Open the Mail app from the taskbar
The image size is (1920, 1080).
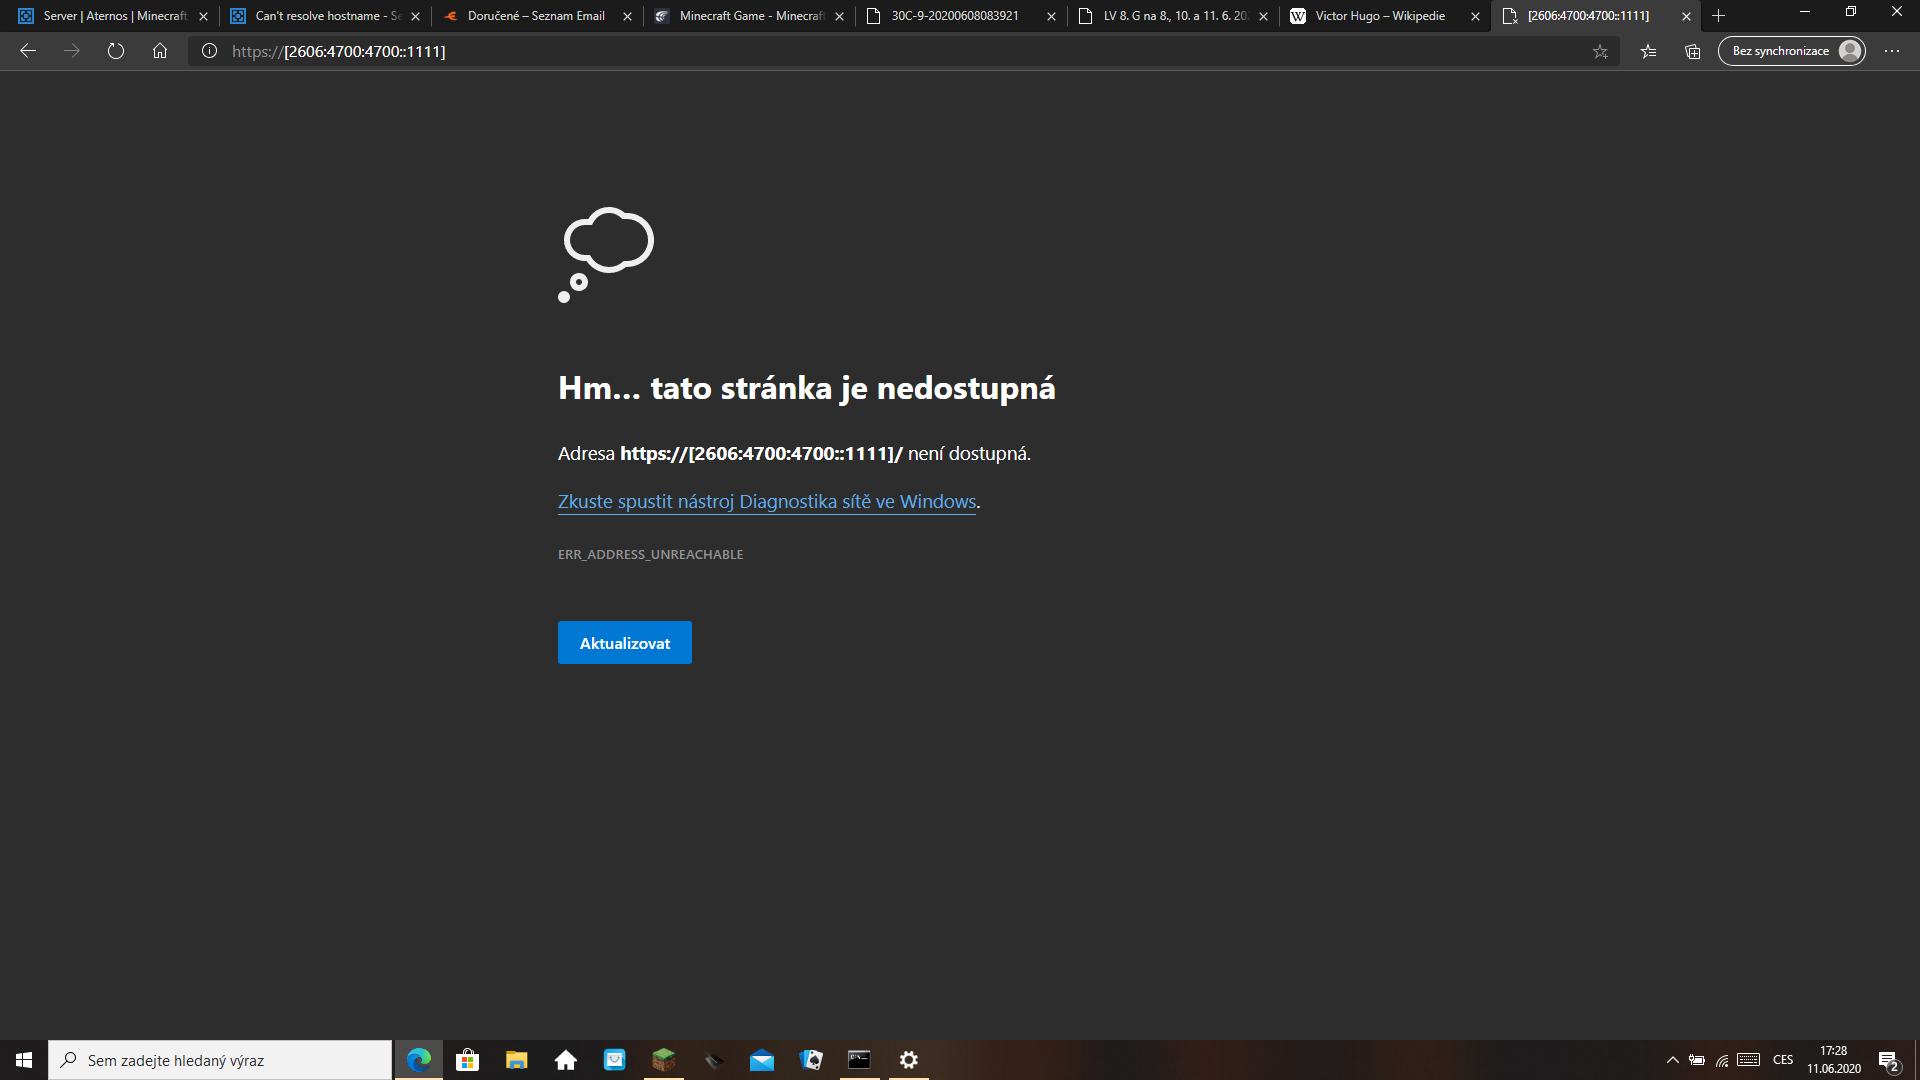762,1060
